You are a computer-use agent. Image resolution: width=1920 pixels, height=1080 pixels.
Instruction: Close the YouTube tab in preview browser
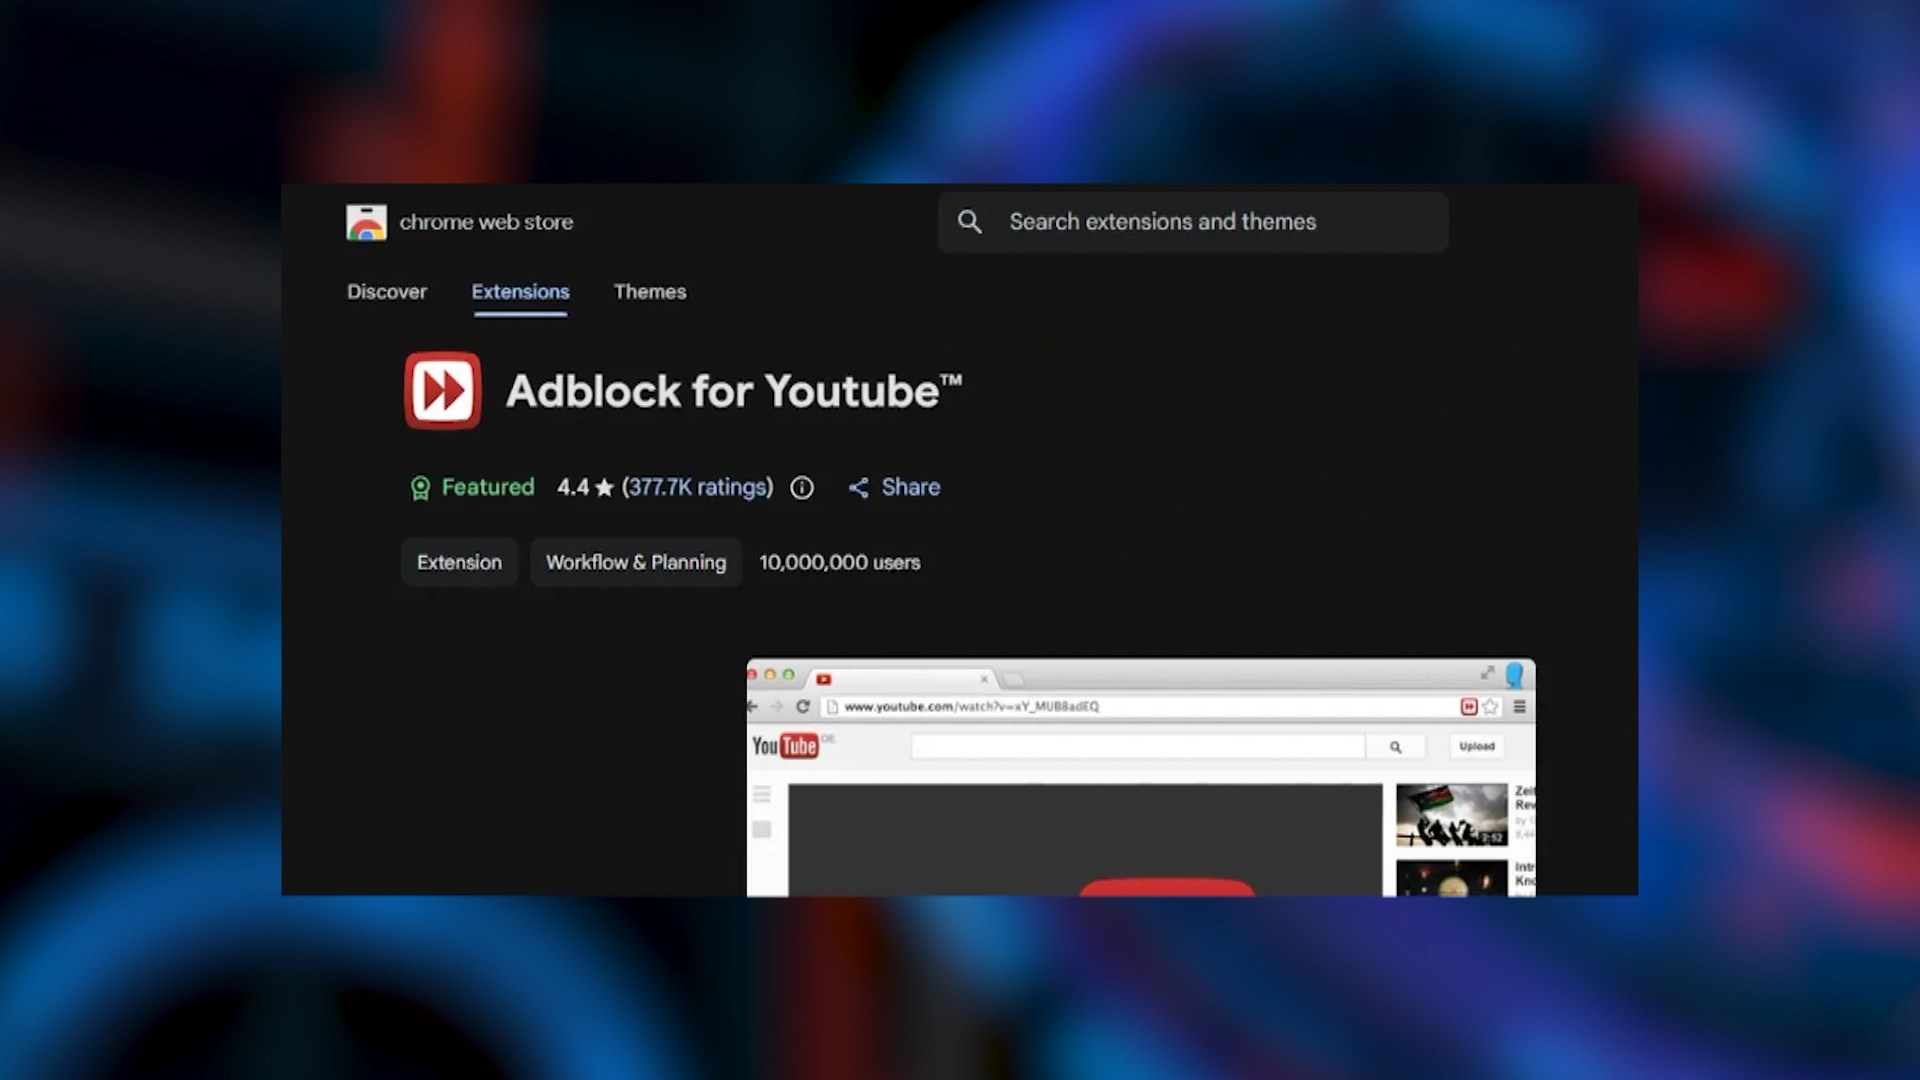tap(984, 679)
